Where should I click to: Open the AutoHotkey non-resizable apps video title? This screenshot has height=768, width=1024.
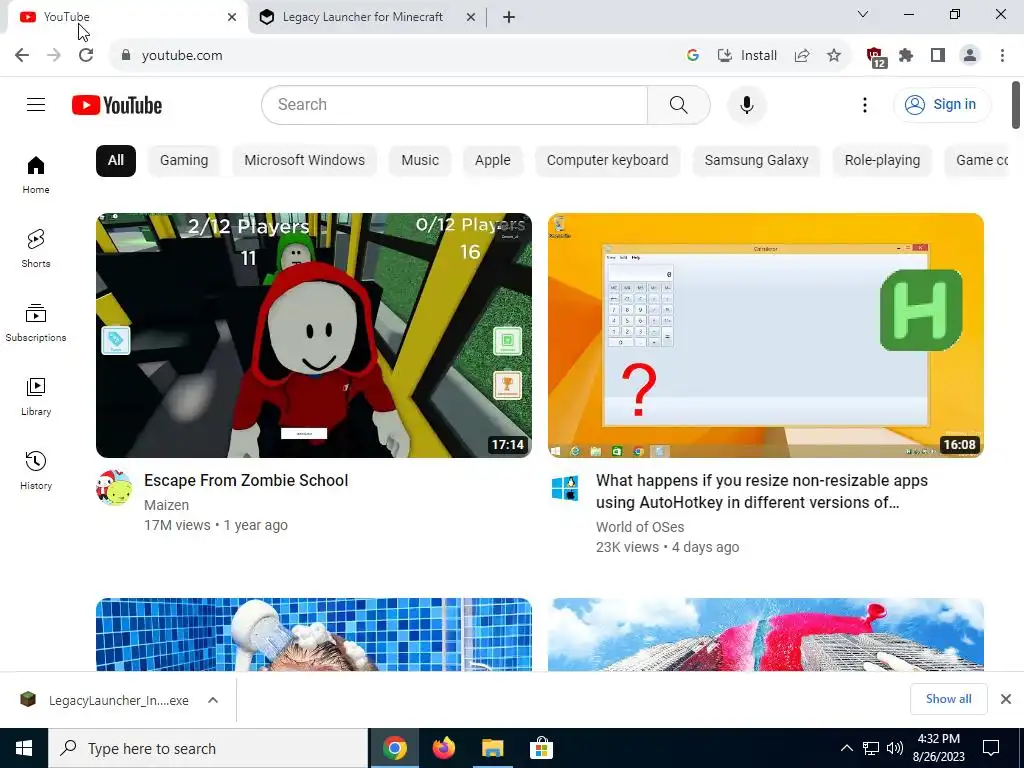click(761, 491)
